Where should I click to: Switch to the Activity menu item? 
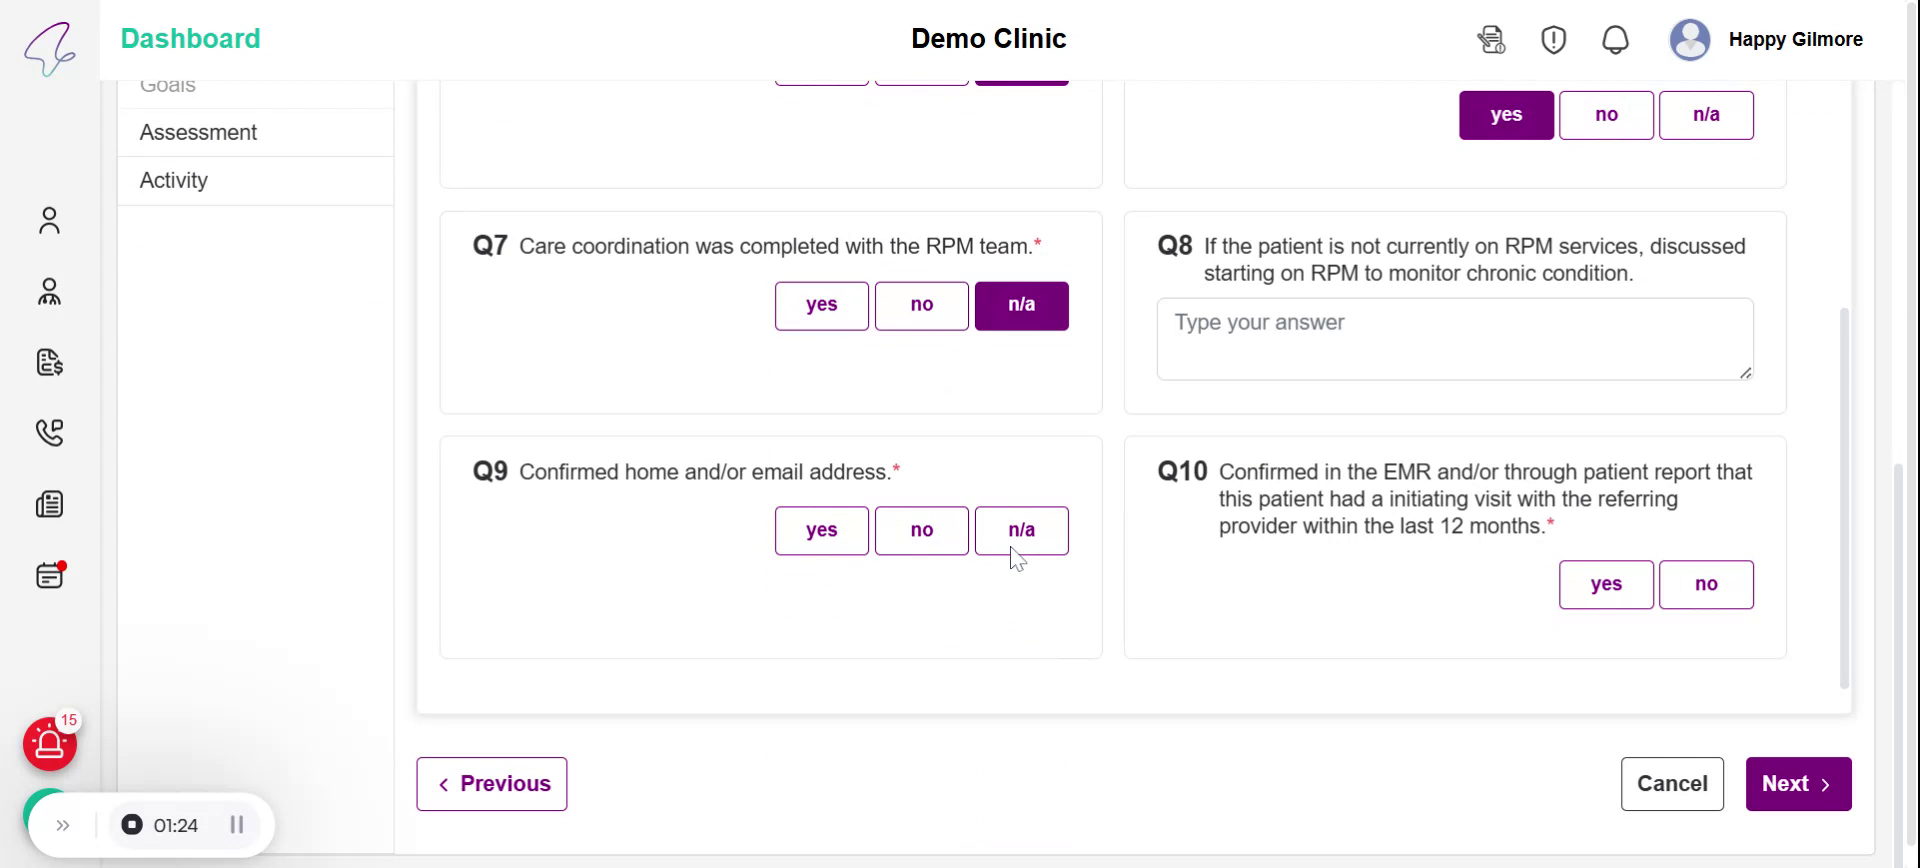point(174,180)
